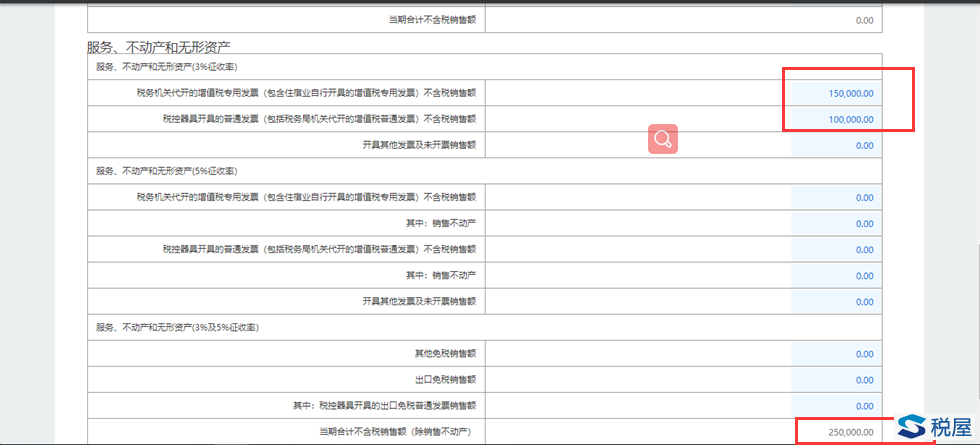This screenshot has width=980, height=445.
Task: Click 其中:税控器具开具的出口免税普通发票销售额 label
Action: [385, 406]
